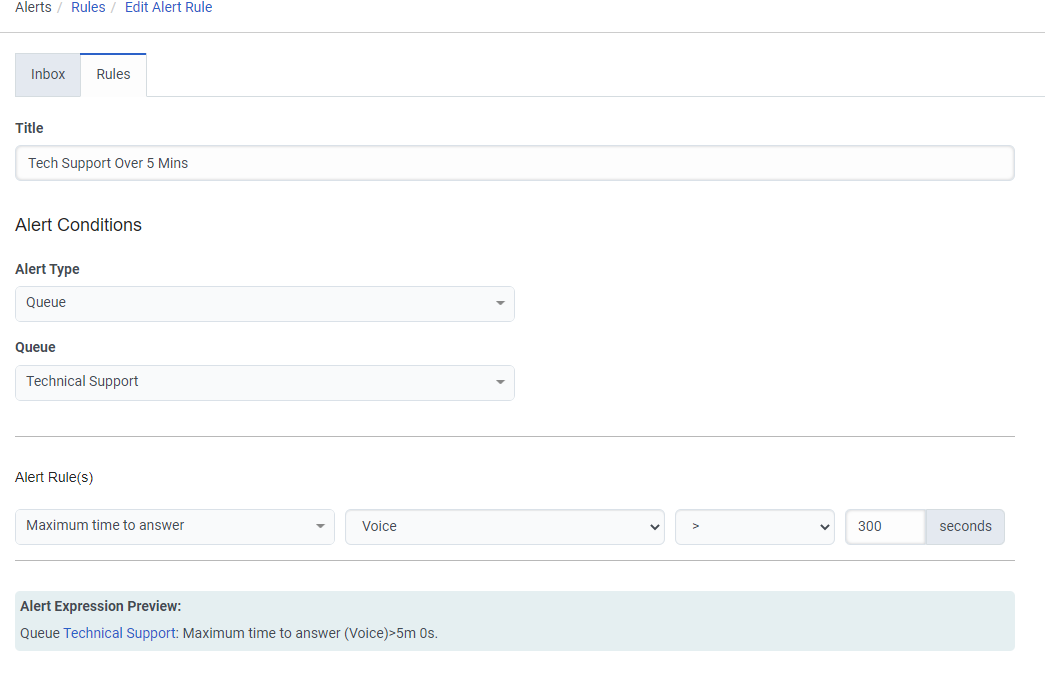The width and height of the screenshot is (1045, 680).
Task: Click the Rules breadcrumb link
Action: [x=88, y=7]
